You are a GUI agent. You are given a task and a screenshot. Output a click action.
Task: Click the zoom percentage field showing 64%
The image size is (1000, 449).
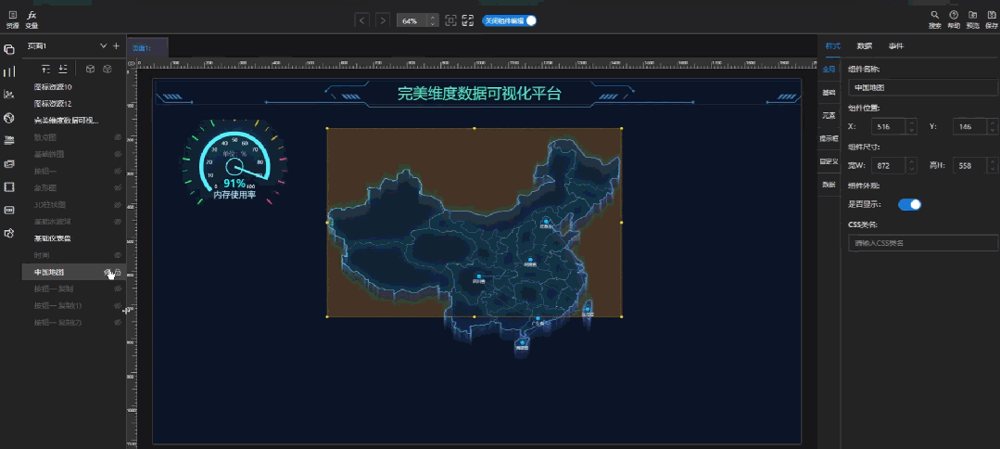coord(413,20)
